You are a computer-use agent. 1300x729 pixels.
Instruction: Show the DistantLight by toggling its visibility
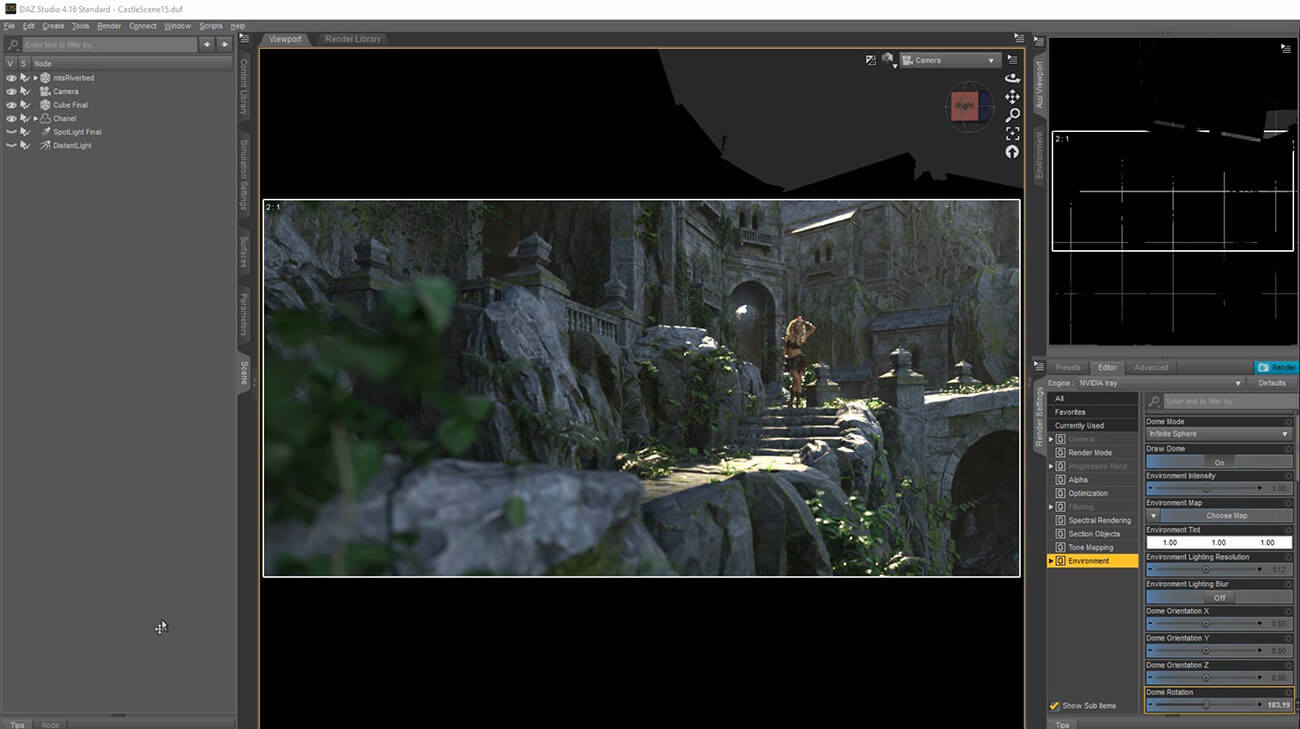coord(11,146)
